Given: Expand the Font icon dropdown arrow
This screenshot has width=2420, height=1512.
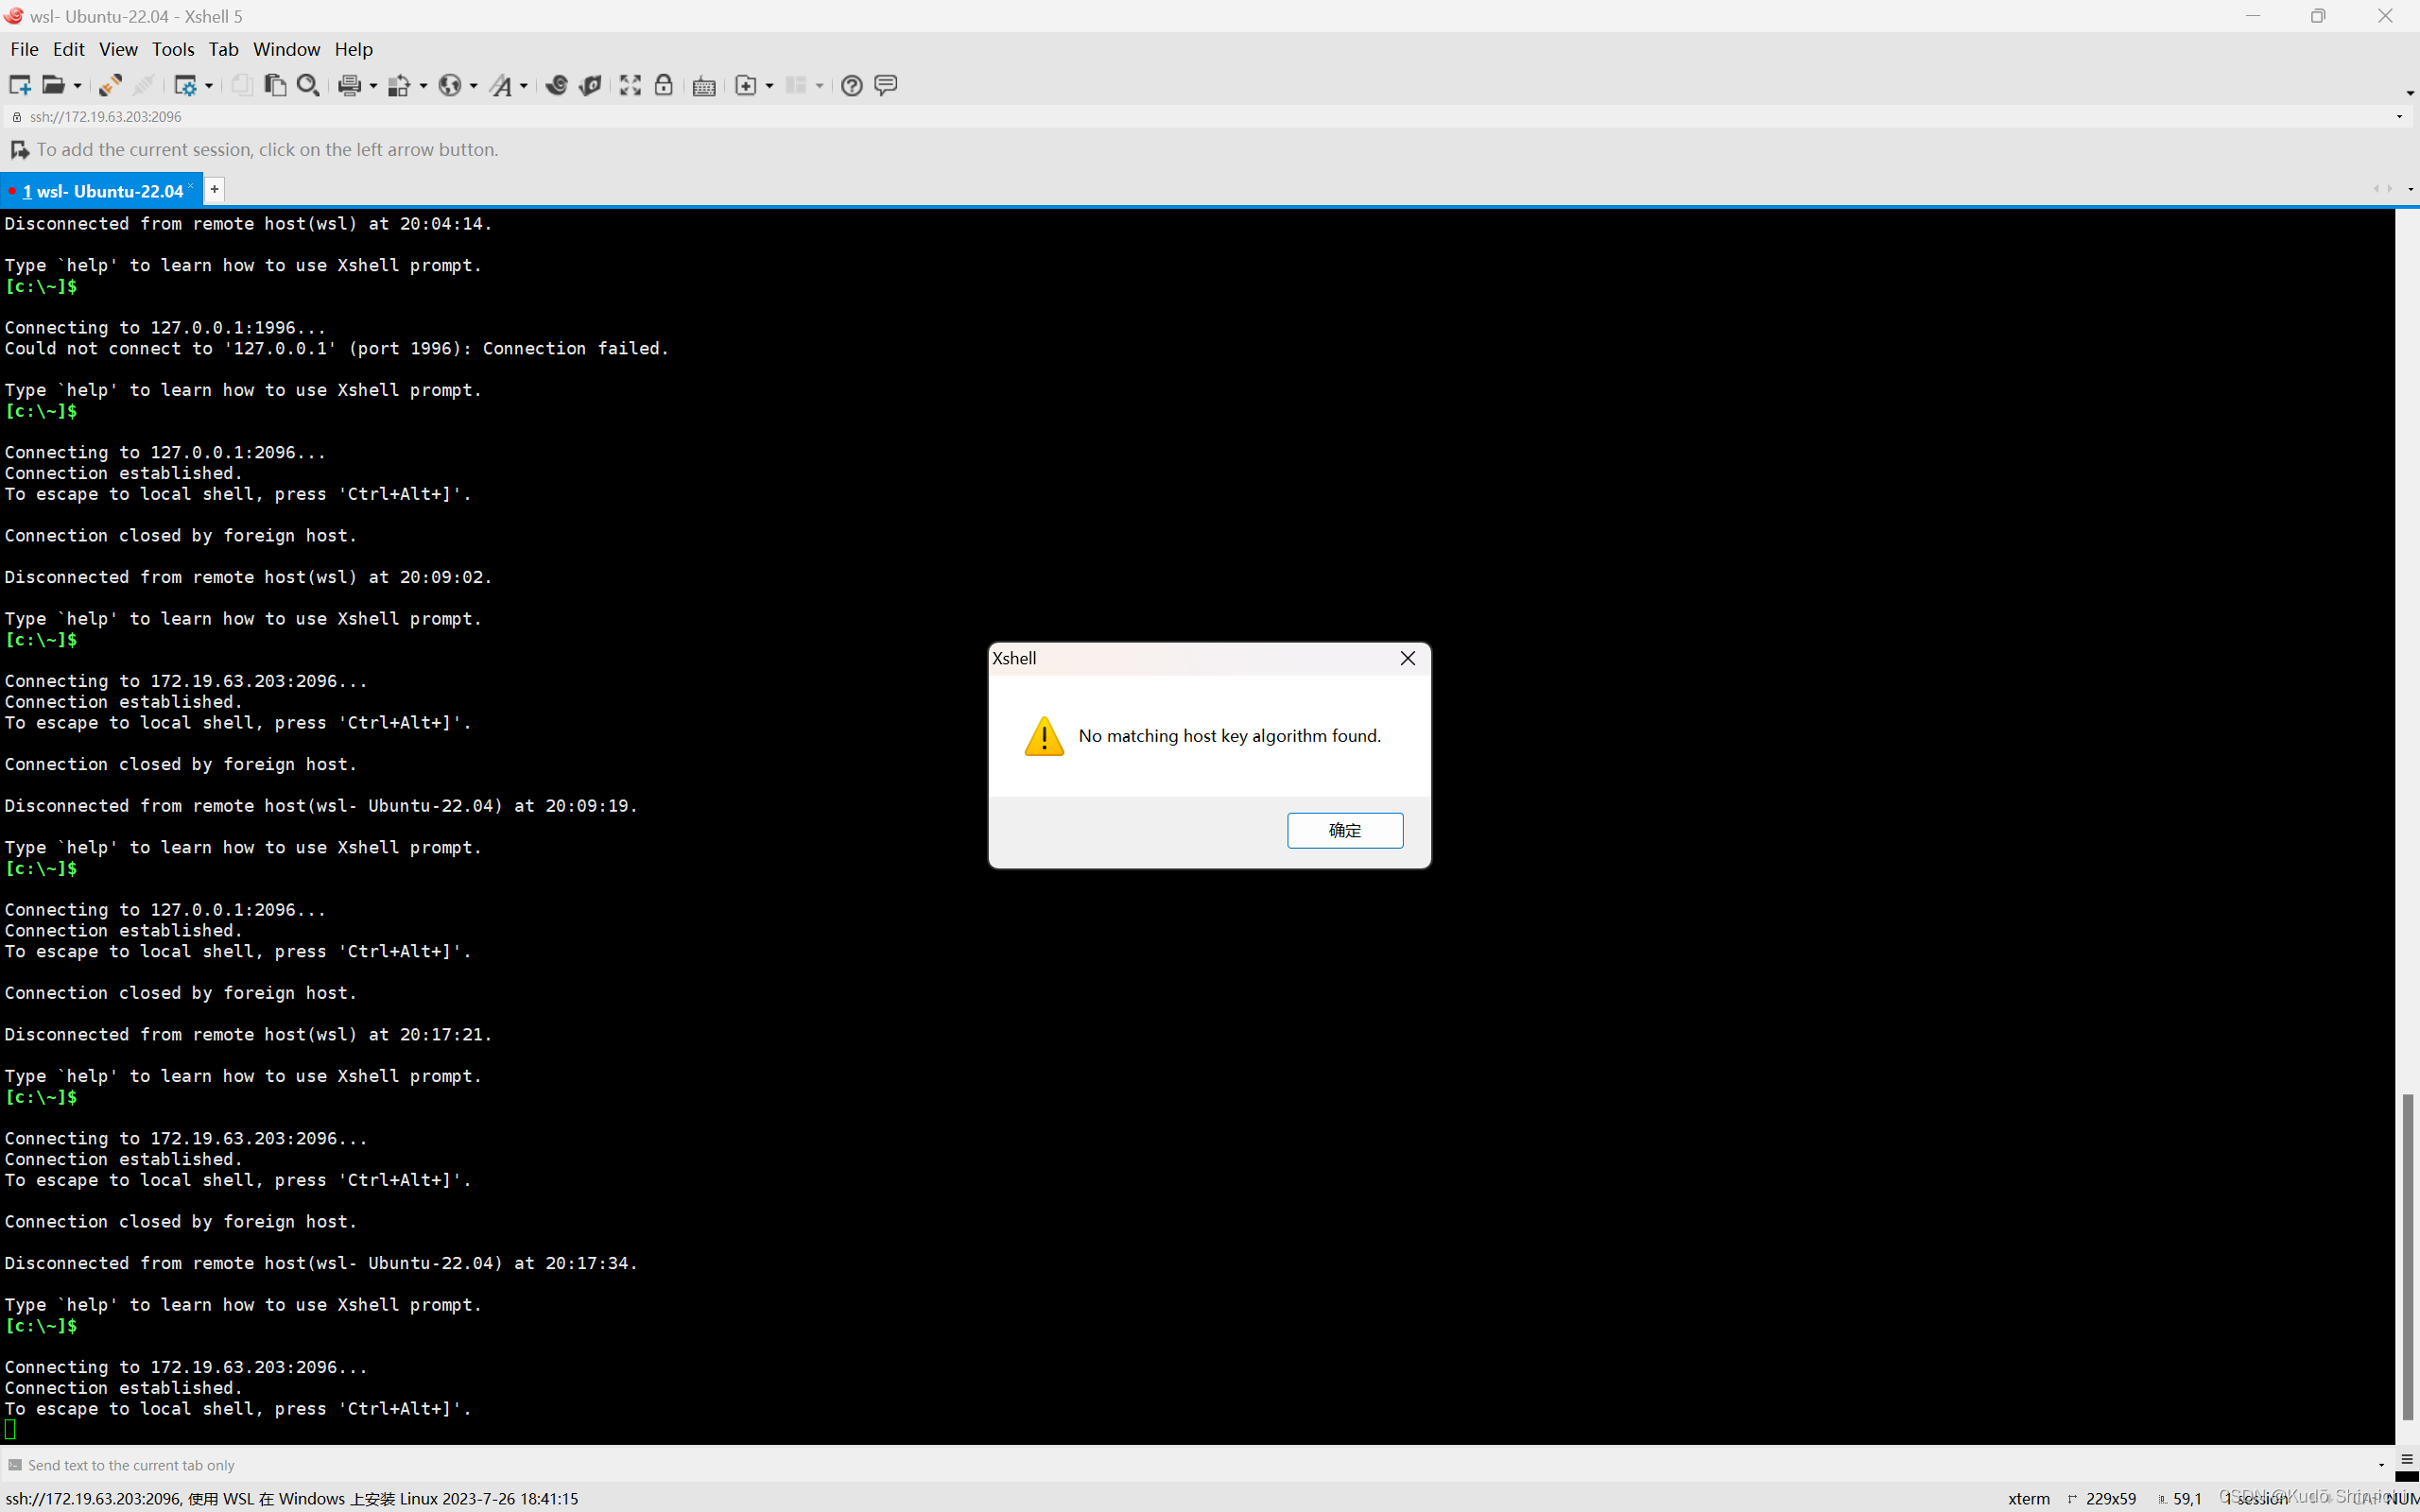Looking at the screenshot, I should coord(523,86).
